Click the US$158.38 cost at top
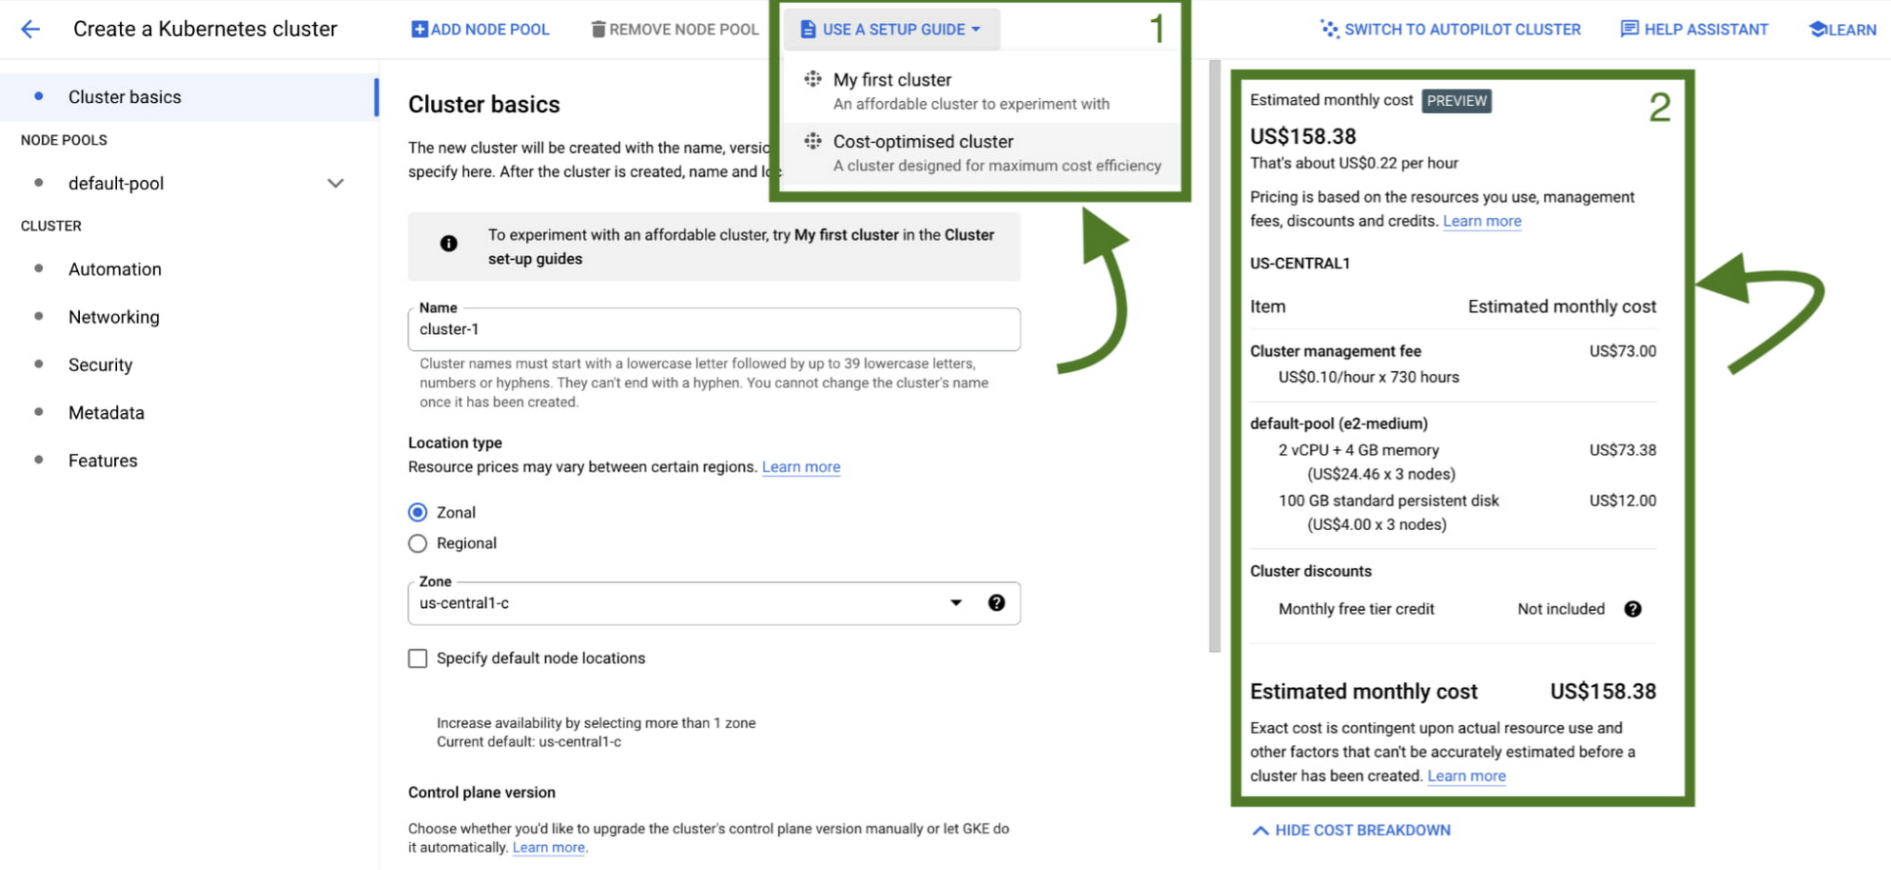 (1303, 137)
